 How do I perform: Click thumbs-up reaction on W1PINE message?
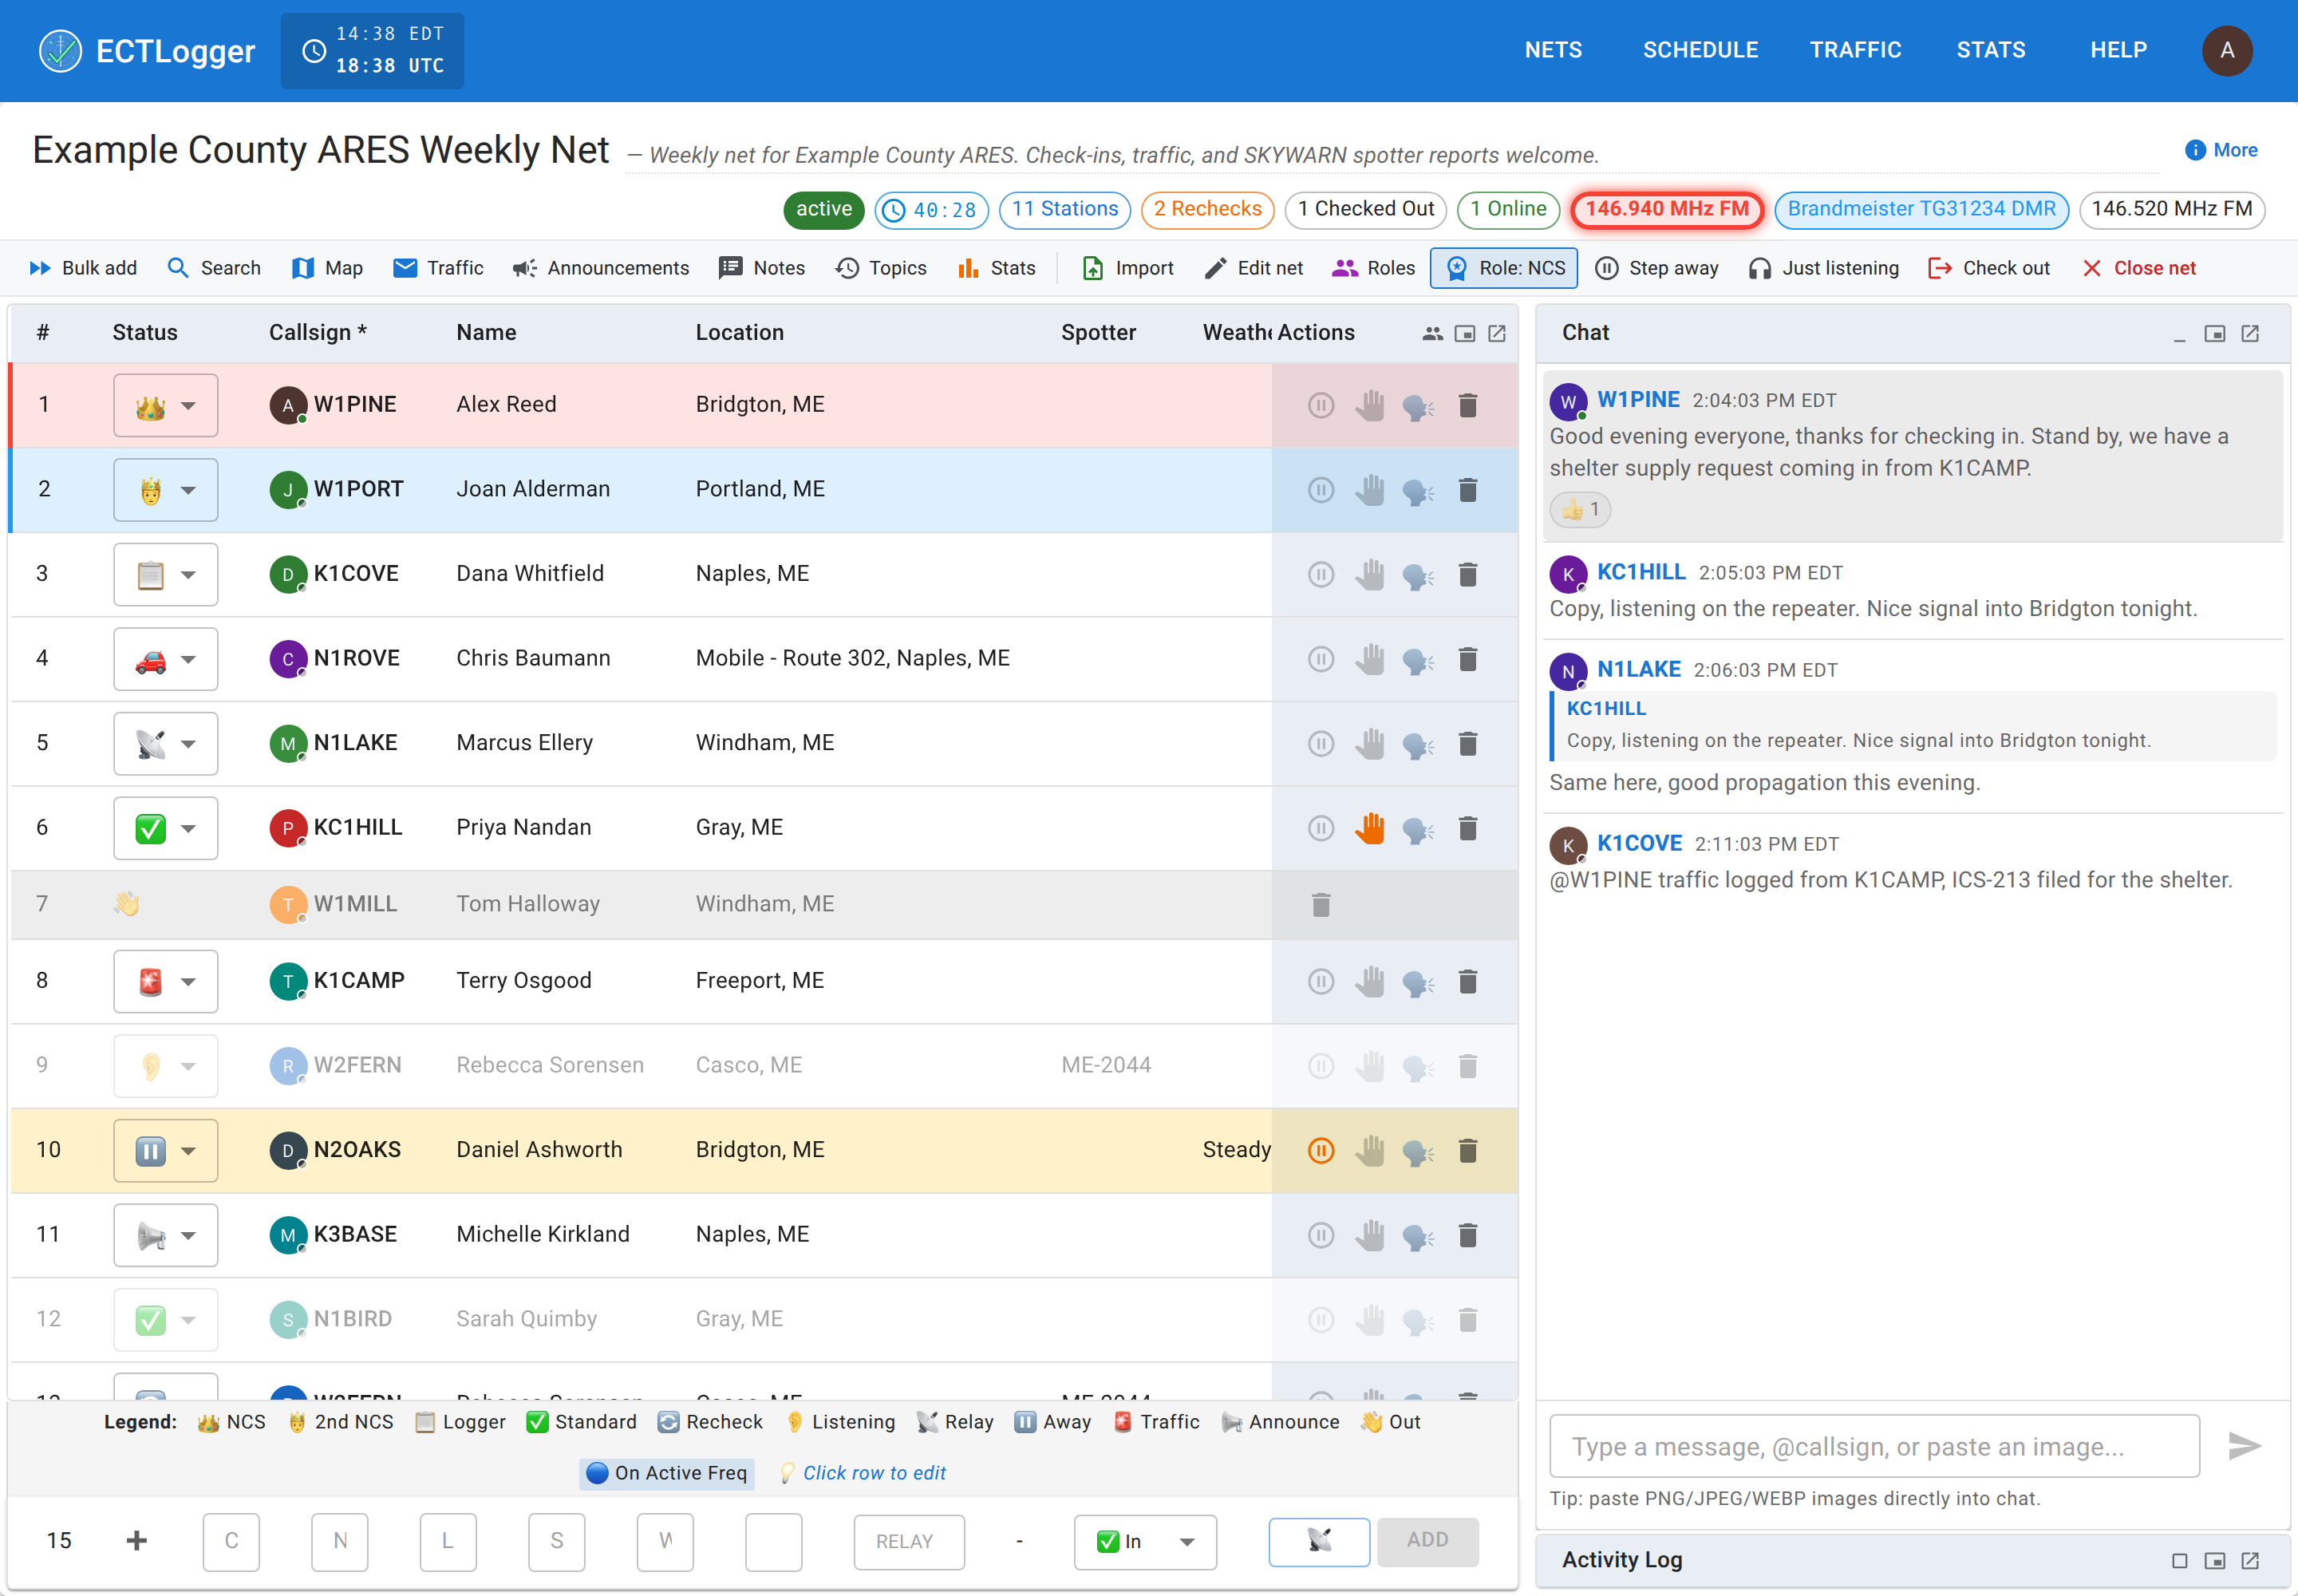tap(1581, 509)
